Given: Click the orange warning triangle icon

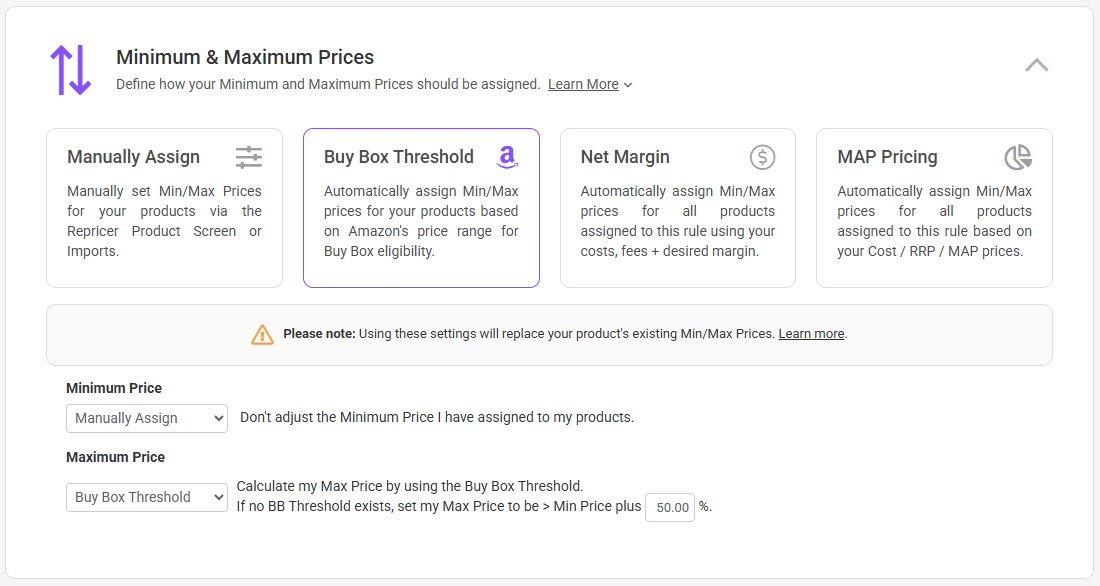Looking at the screenshot, I should pyautogui.click(x=262, y=334).
